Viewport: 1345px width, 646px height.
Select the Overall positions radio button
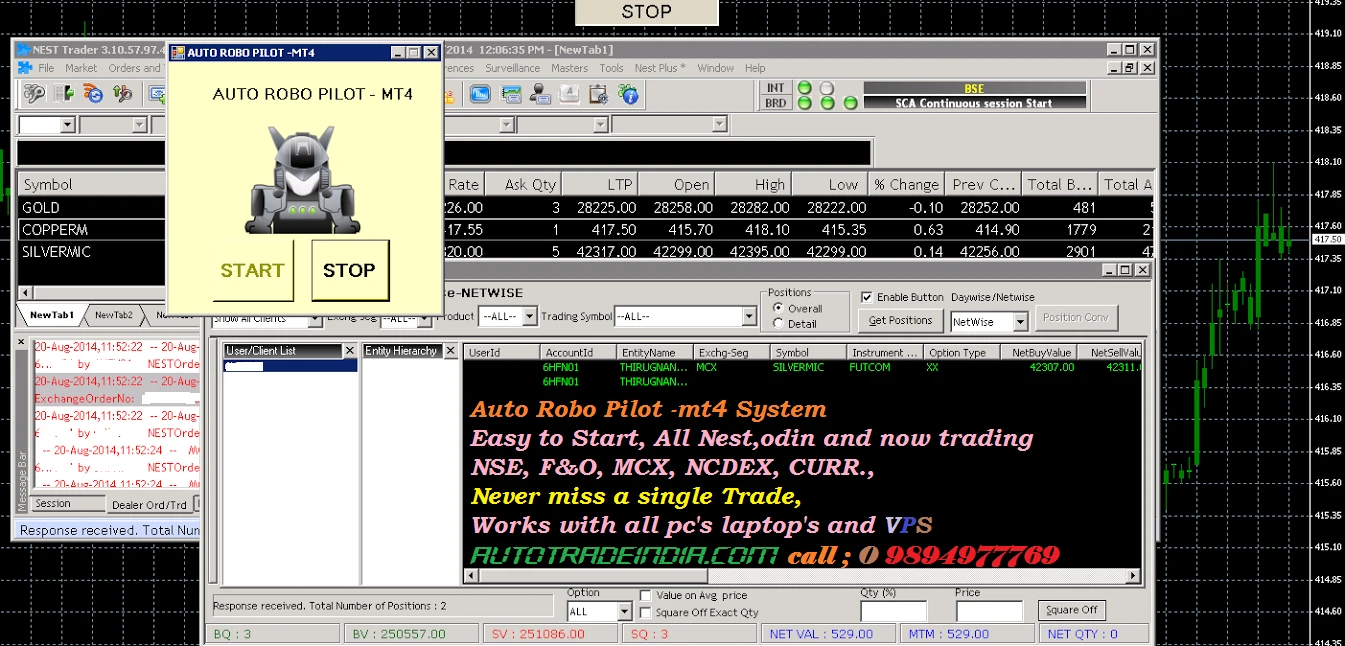pos(779,309)
